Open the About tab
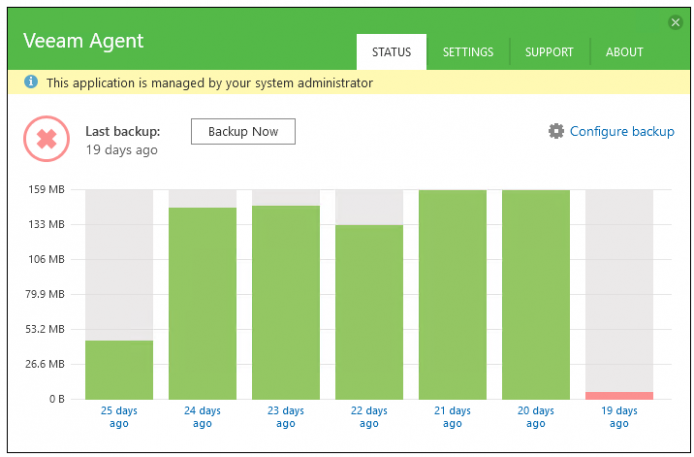The height and width of the screenshot is (457, 694). point(624,52)
